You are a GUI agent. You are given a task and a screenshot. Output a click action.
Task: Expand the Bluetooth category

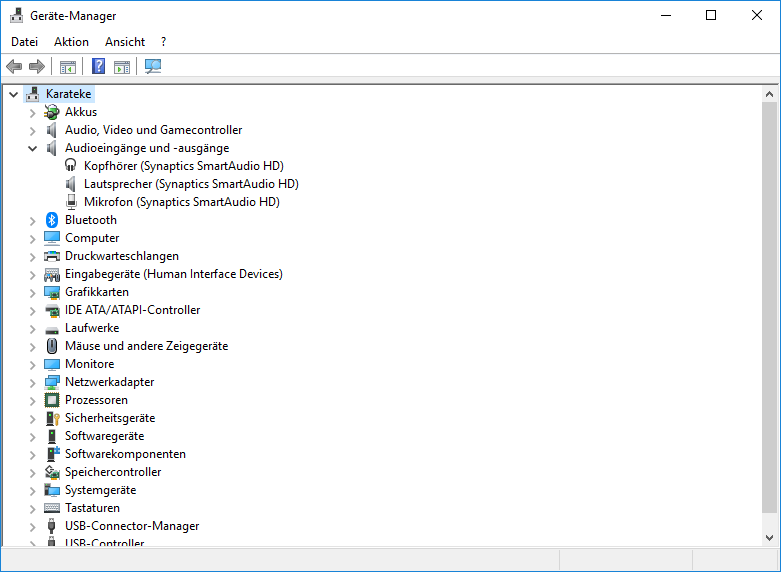(32, 221)
